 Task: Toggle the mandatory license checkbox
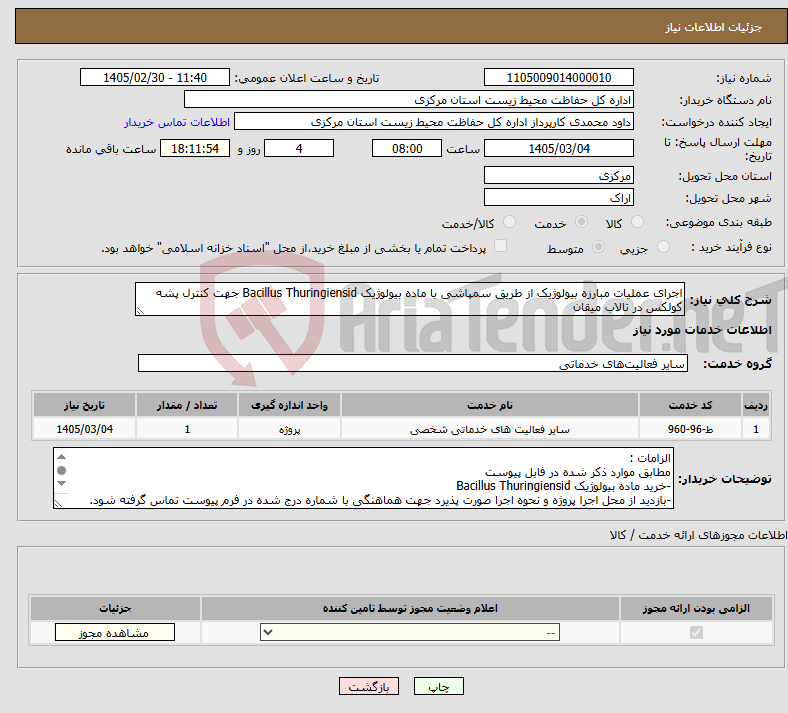(x=696, y=632)
